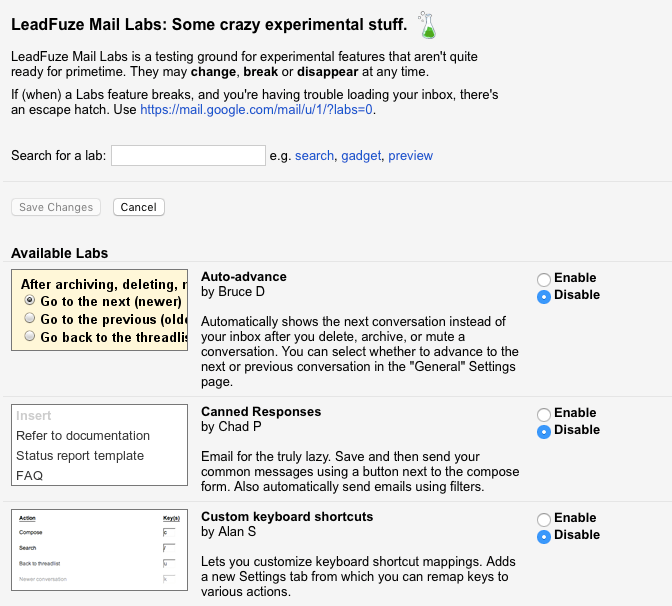The width and height of the screenshot is (672, 606).
Task: Click the Auto-advance lab title
Action: point(244,276)
